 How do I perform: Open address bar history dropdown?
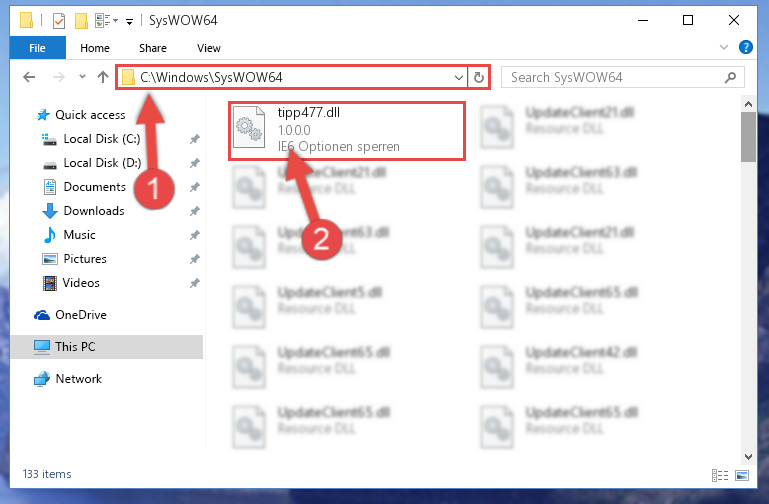click(459, 77)
